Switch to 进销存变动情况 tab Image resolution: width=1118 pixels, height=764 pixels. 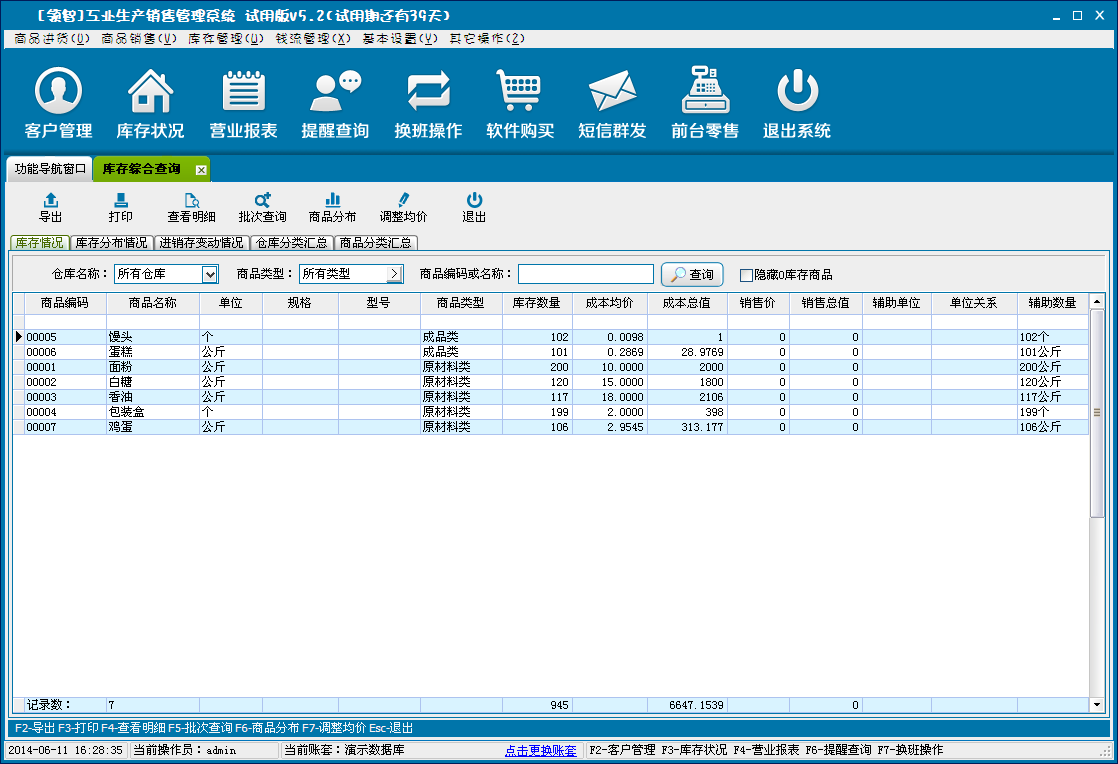(202, 243)
